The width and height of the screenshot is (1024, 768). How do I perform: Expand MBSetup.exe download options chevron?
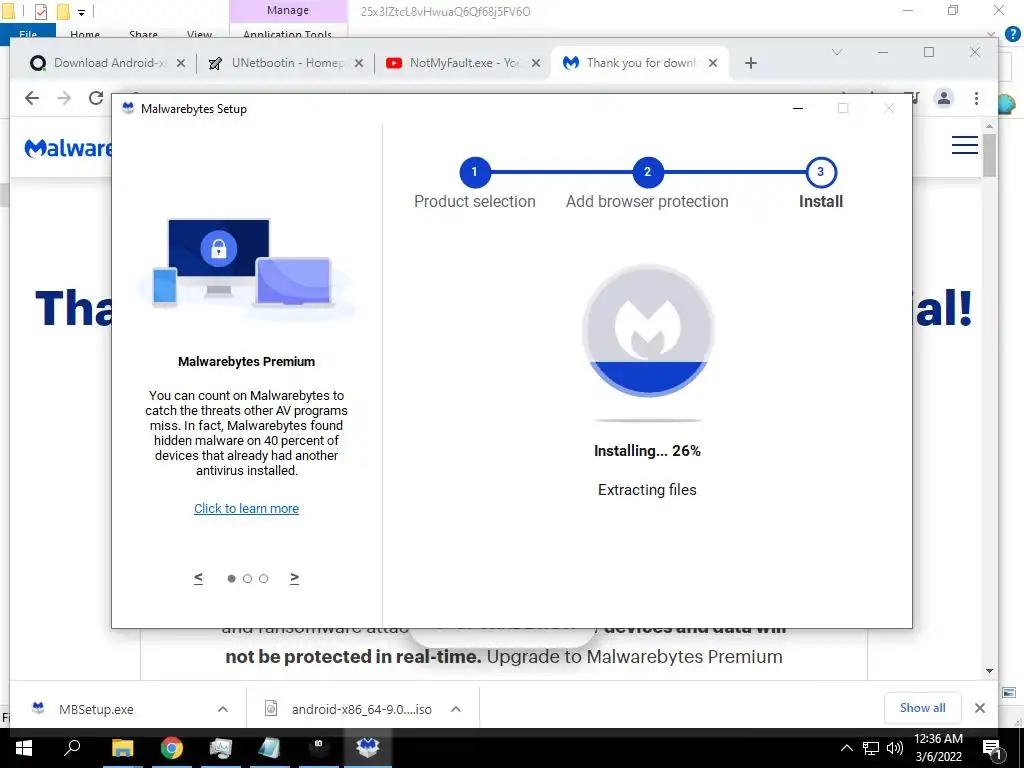pos(223,709)
